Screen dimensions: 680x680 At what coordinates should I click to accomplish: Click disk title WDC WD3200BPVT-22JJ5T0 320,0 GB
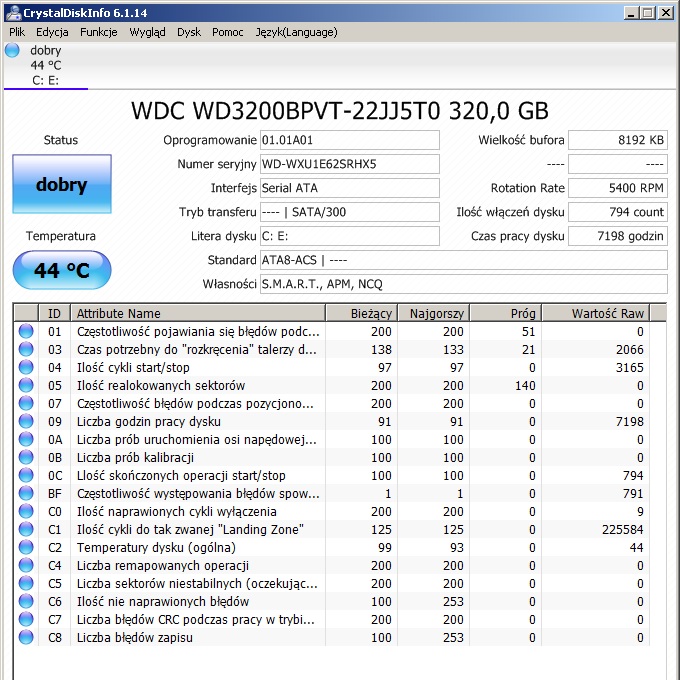click(x=340, y=111)
